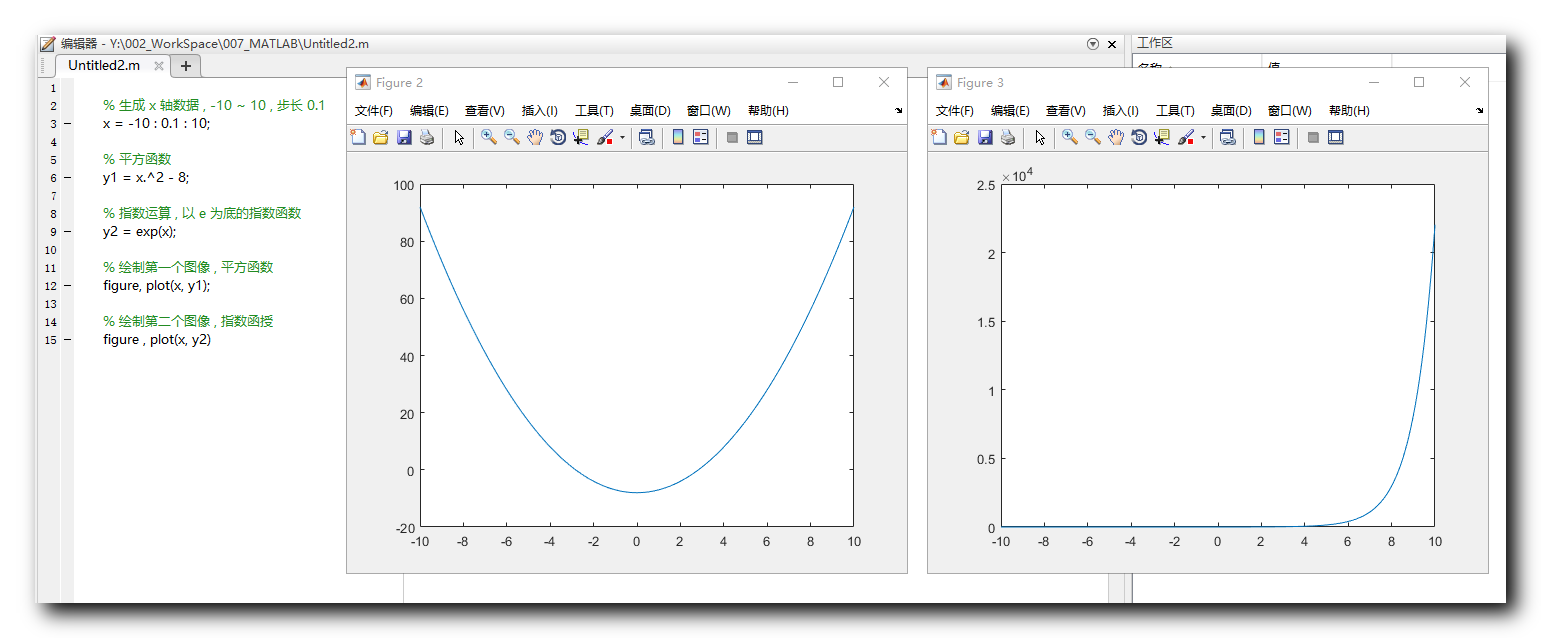Click Brush data tool in Figure 2
This screenshot has width=1541, height=638.
(x=605, y=137)
